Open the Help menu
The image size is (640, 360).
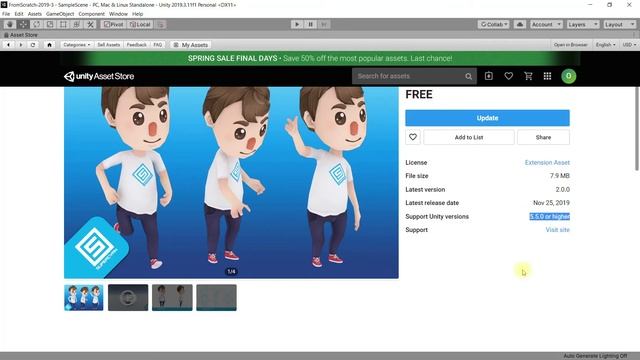click(138, 14)
